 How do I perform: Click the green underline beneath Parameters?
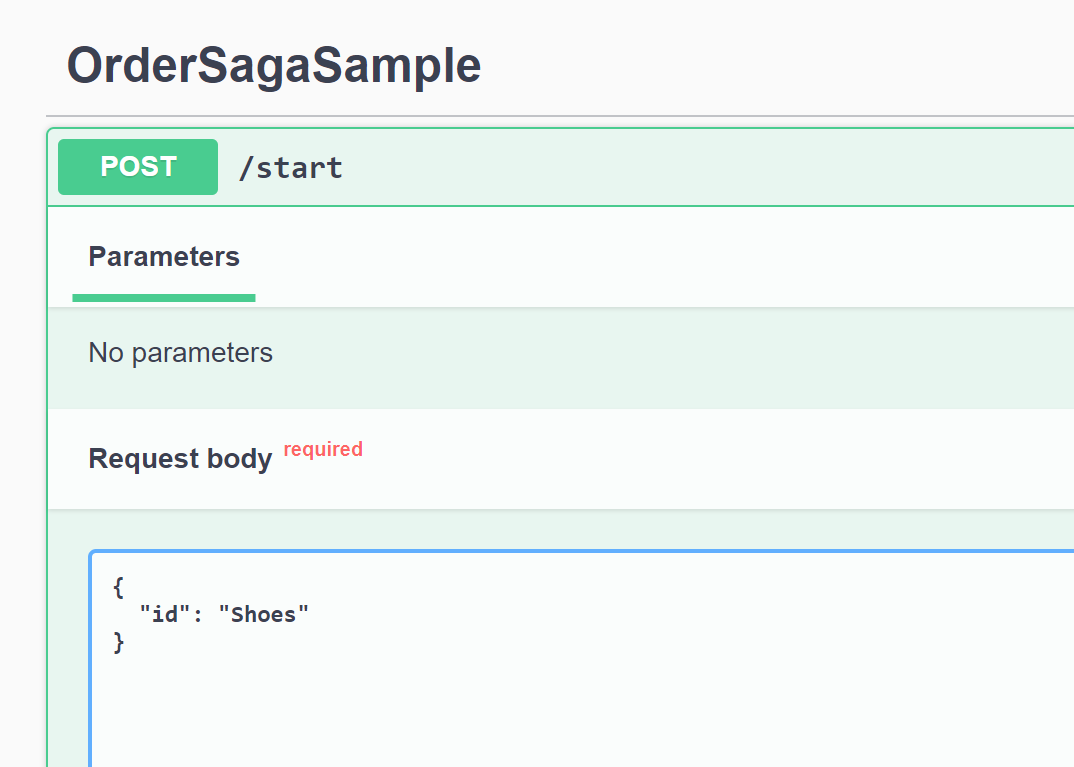point(164,297)
